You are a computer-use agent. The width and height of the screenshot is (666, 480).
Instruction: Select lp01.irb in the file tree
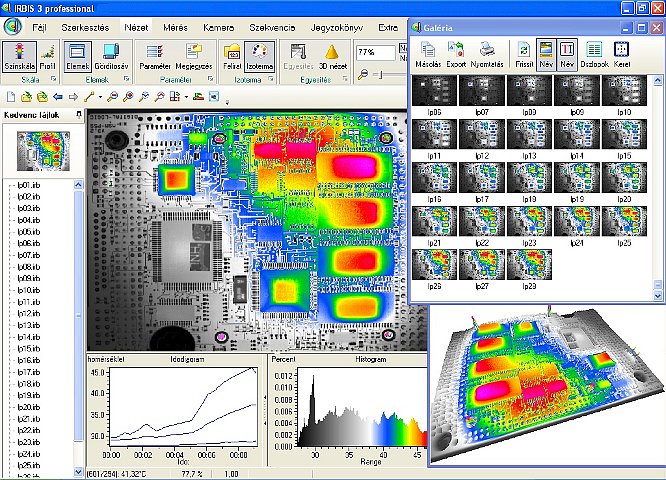point(28,185)
